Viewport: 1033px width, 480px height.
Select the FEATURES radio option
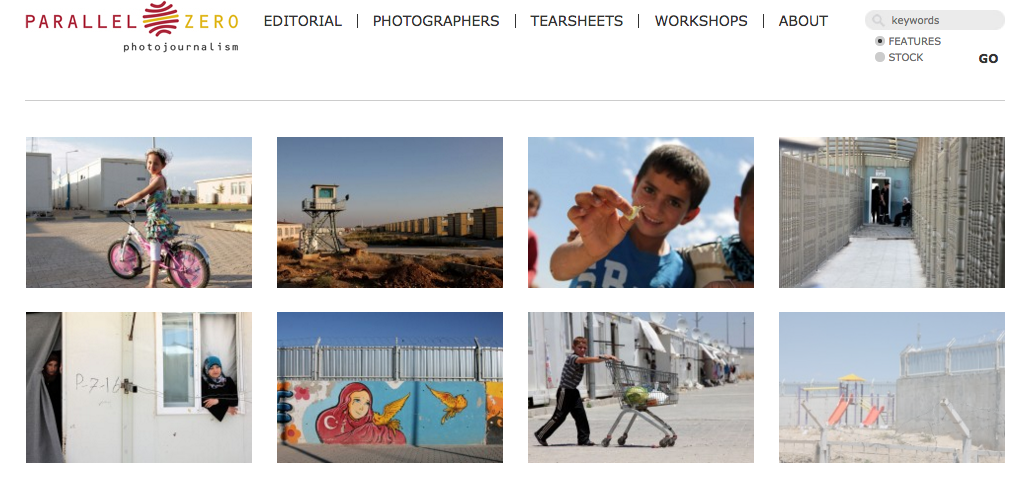coord(879,41)
